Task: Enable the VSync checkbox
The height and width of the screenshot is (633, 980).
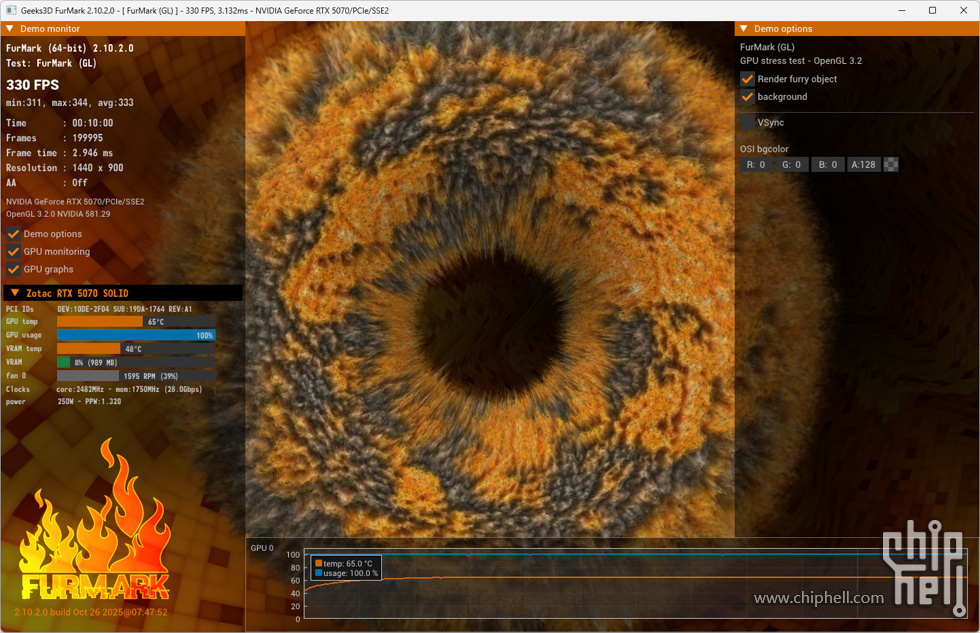Action: coord(747,122)
